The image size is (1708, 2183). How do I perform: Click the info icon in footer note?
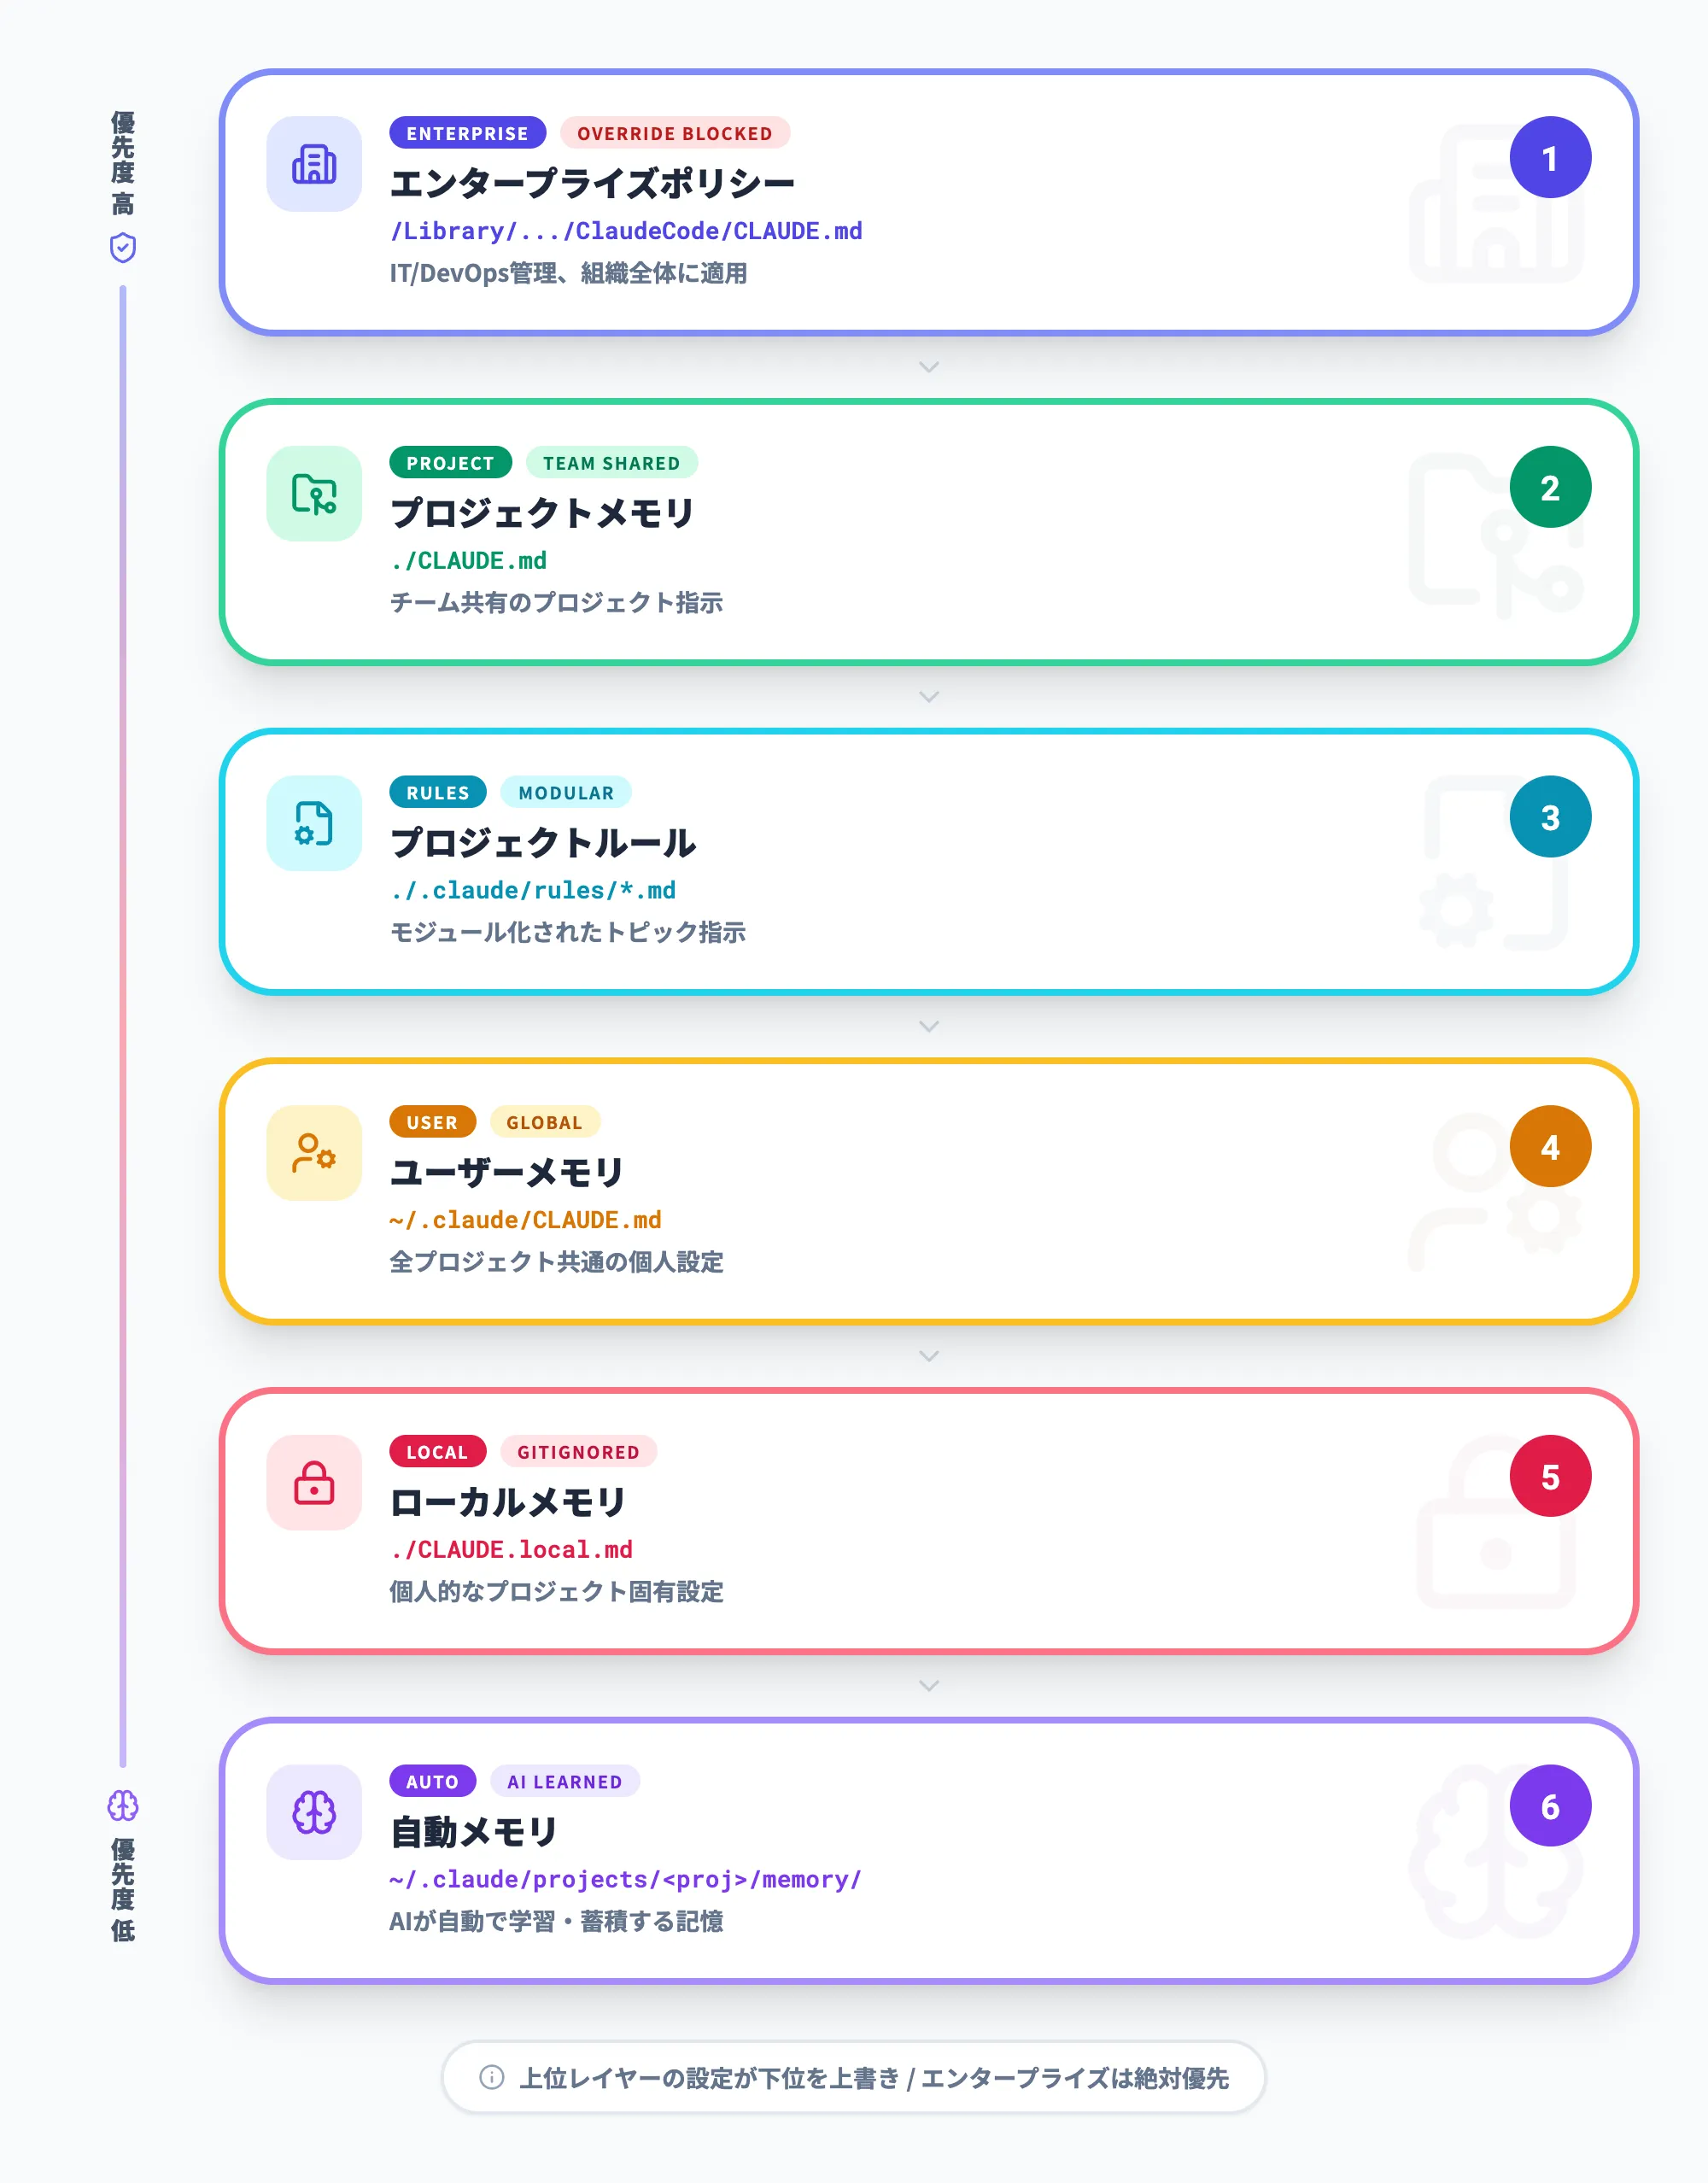pos(492,2077)
